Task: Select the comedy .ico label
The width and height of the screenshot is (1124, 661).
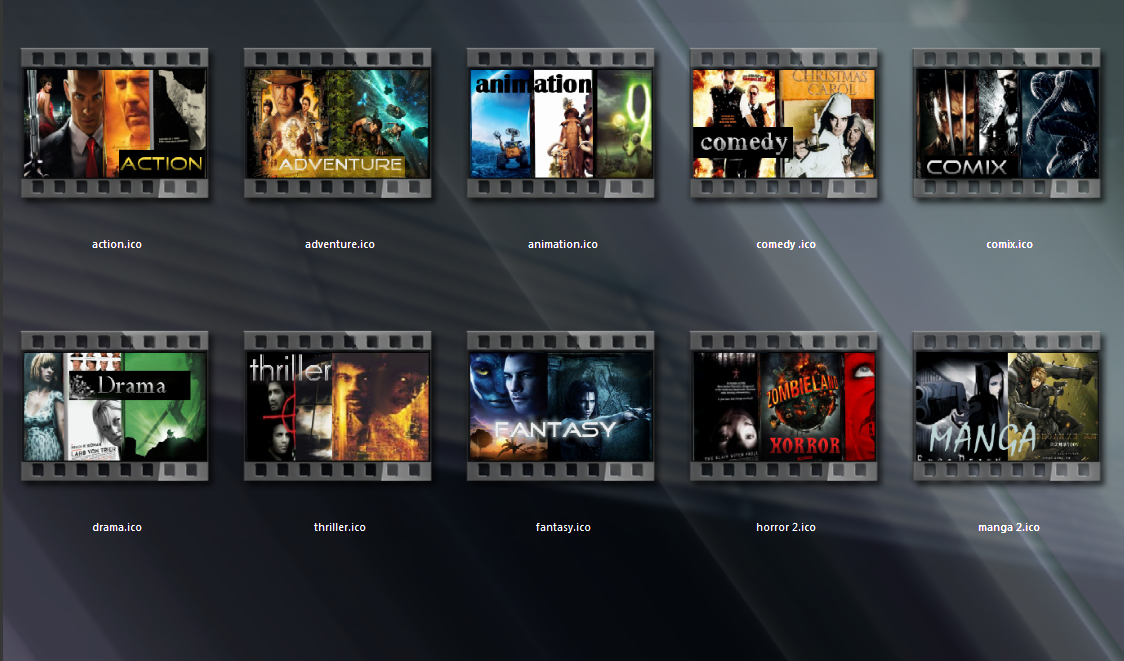Action: (786, 244)
